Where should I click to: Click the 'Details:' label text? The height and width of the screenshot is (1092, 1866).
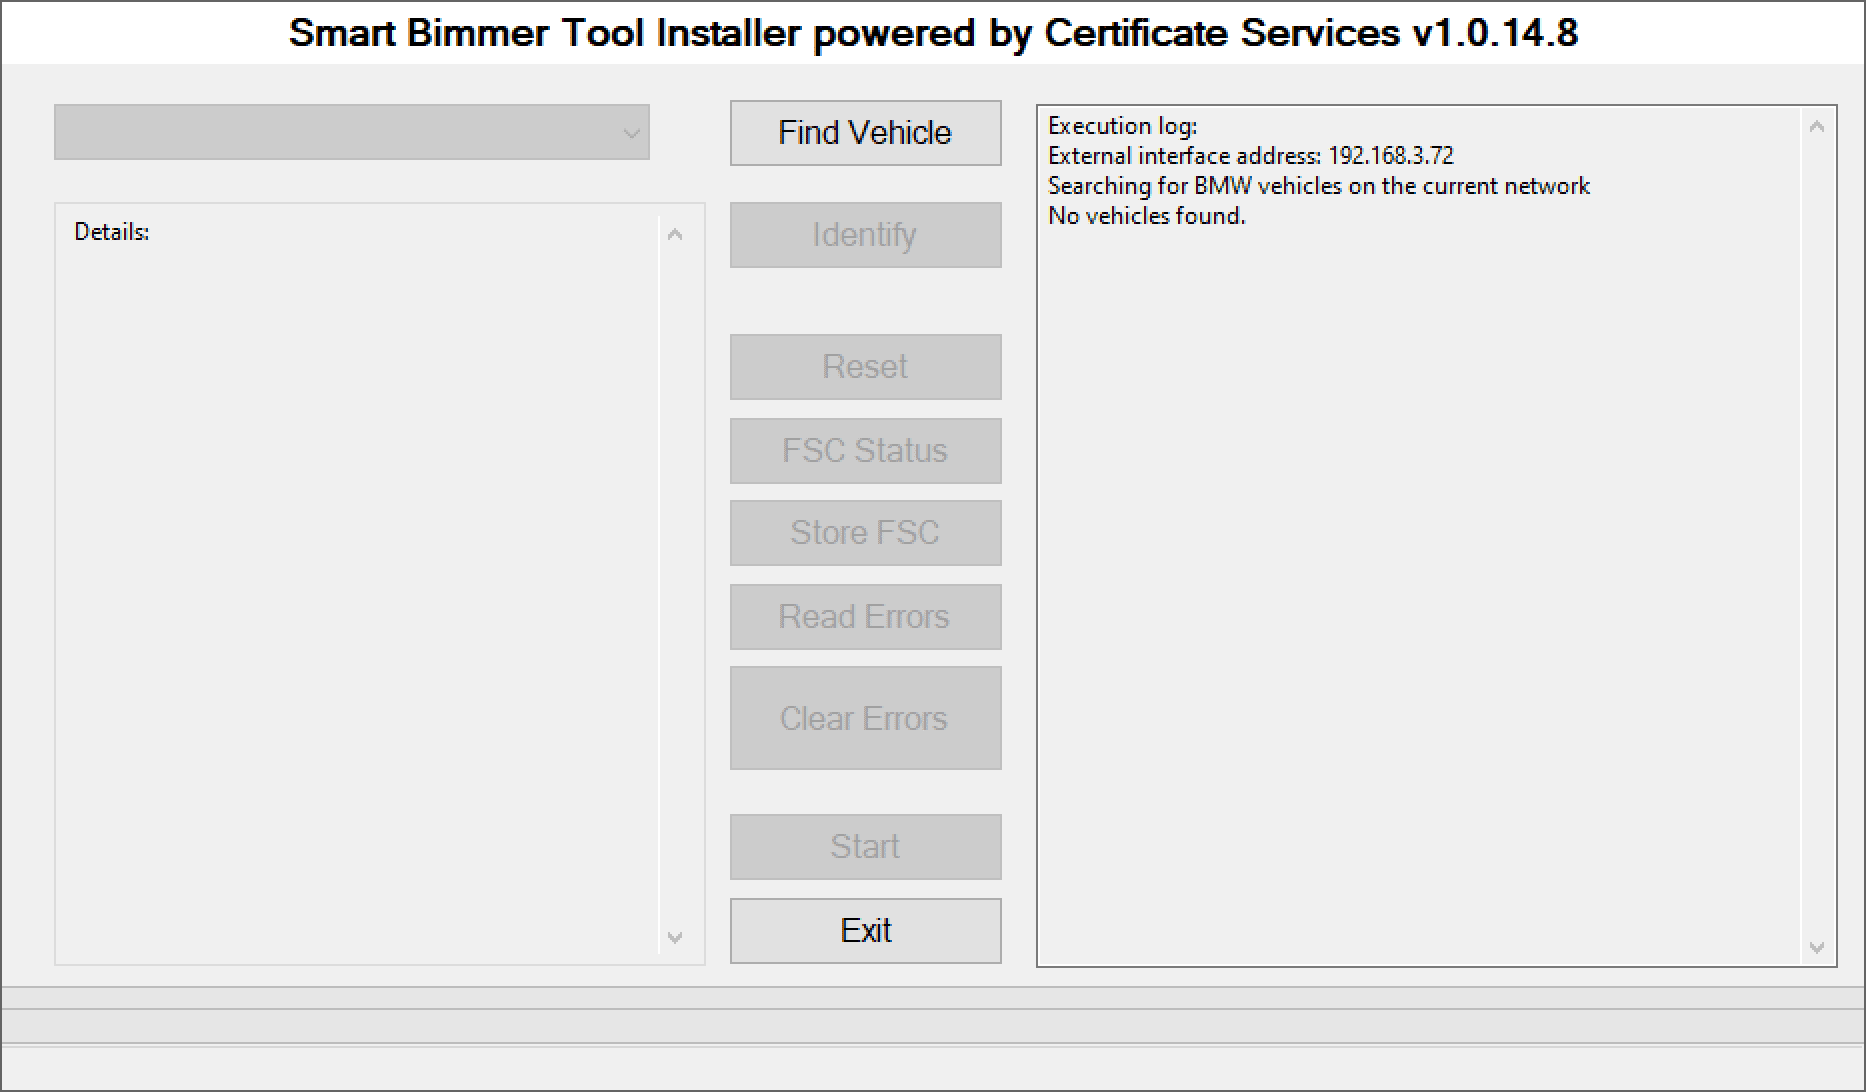pos(112,232)
